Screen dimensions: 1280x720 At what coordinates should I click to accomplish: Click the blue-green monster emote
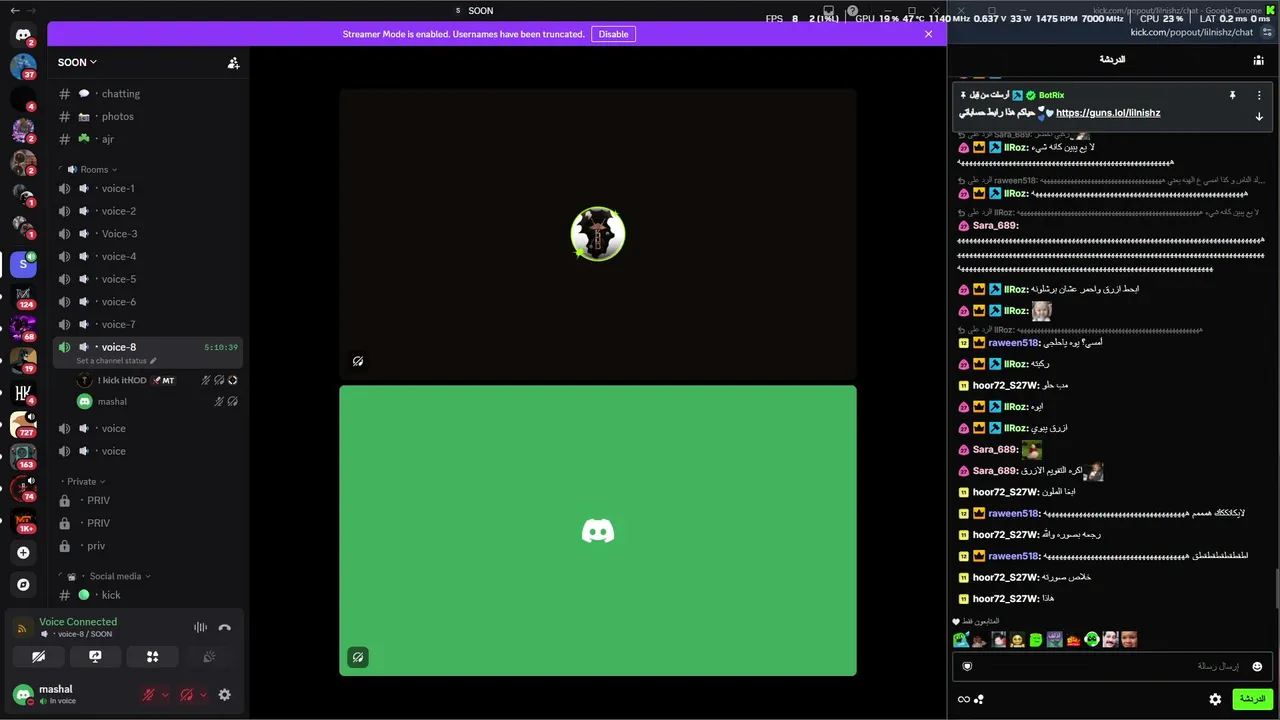[961, 639]
